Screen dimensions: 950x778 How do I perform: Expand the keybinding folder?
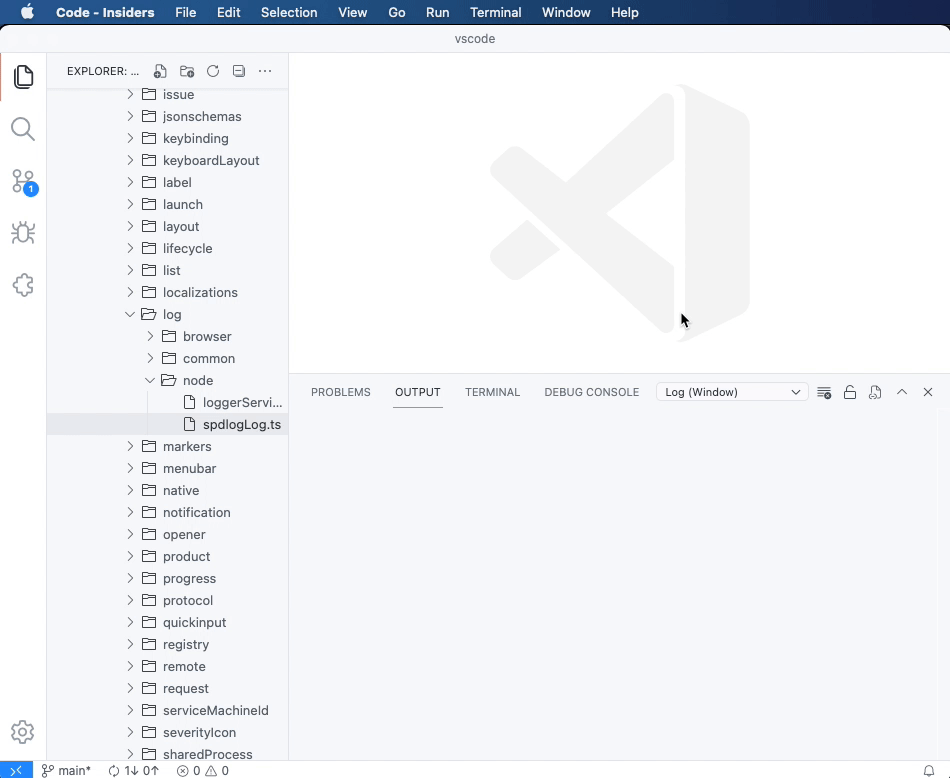click(130, 138)
